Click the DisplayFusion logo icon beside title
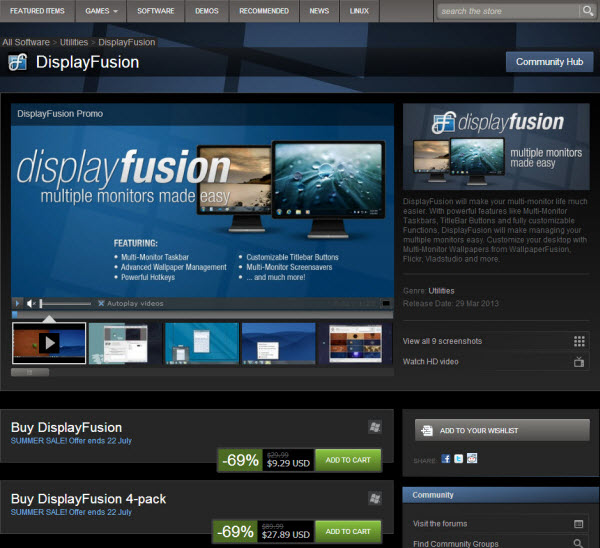The height and width of the screenshot is (548, 600). (x=18, y=62)
